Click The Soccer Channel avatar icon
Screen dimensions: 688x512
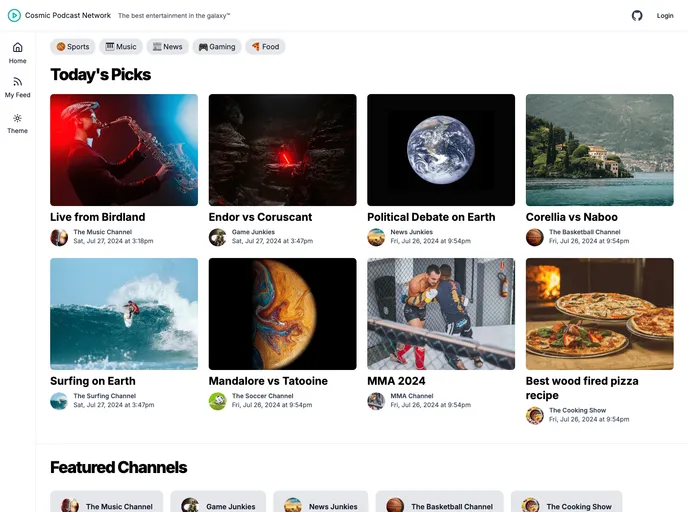(x=218, y=401)
